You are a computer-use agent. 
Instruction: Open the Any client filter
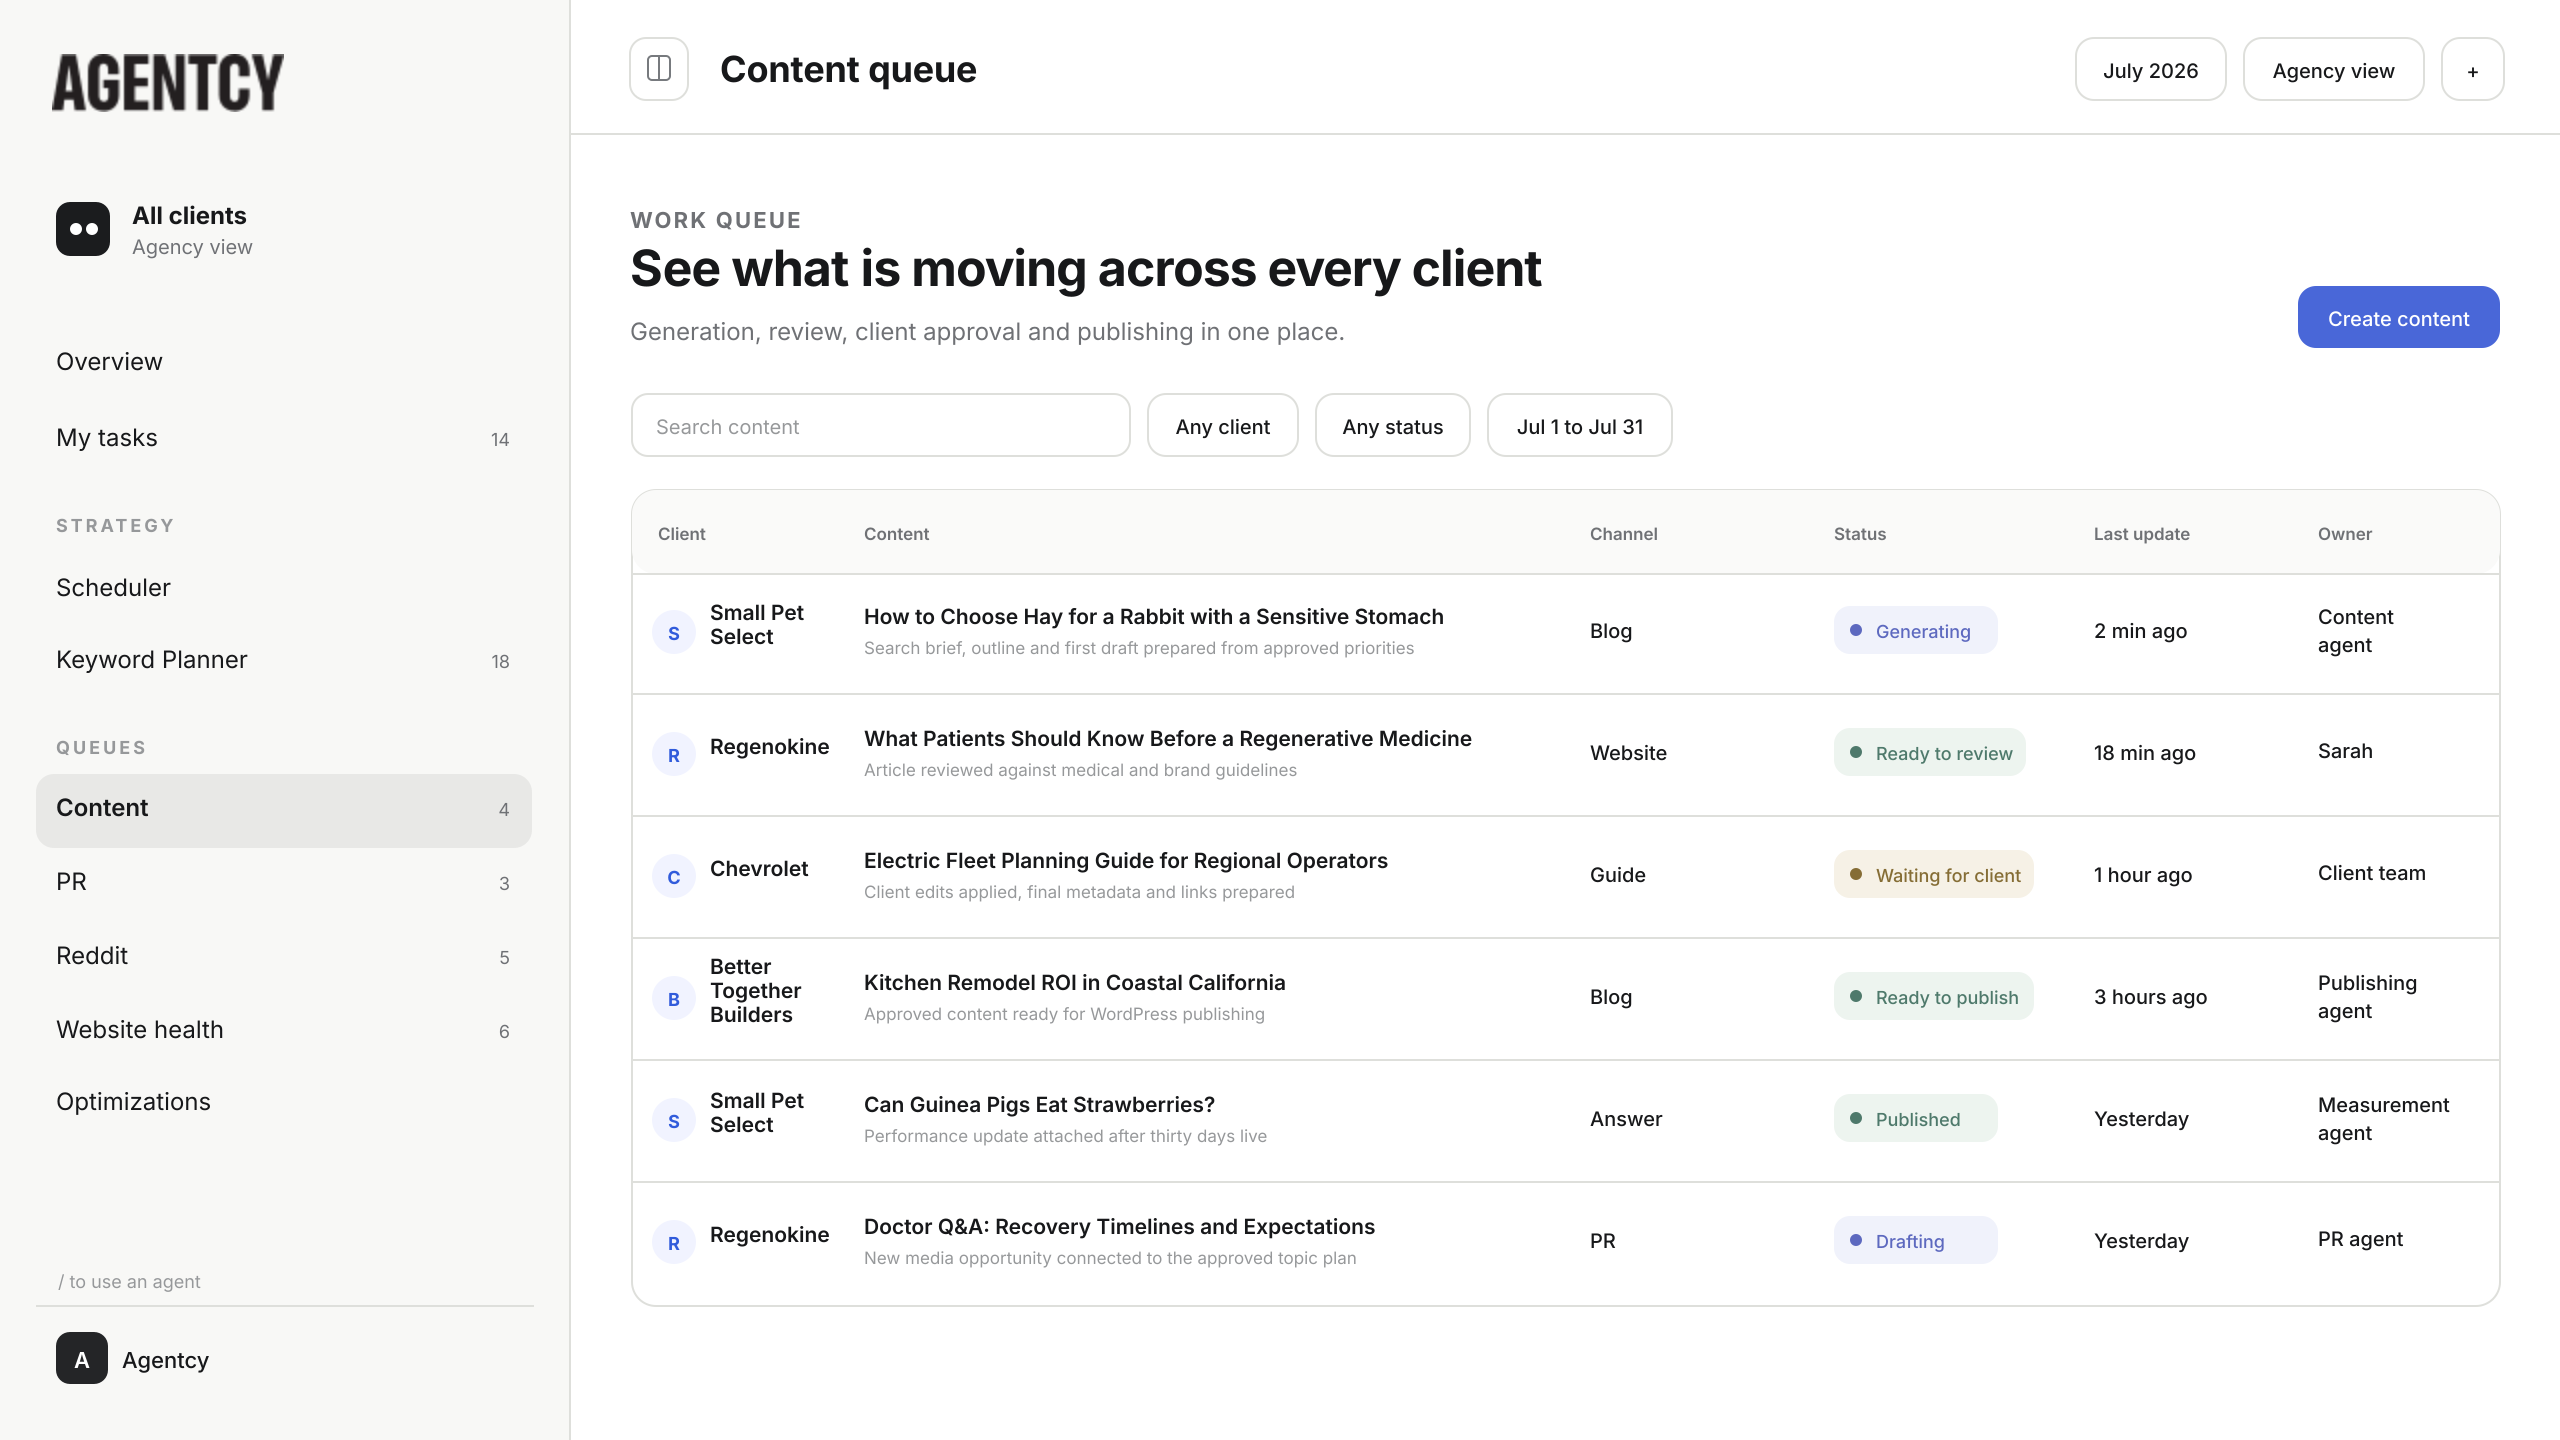pos(1222,425)
